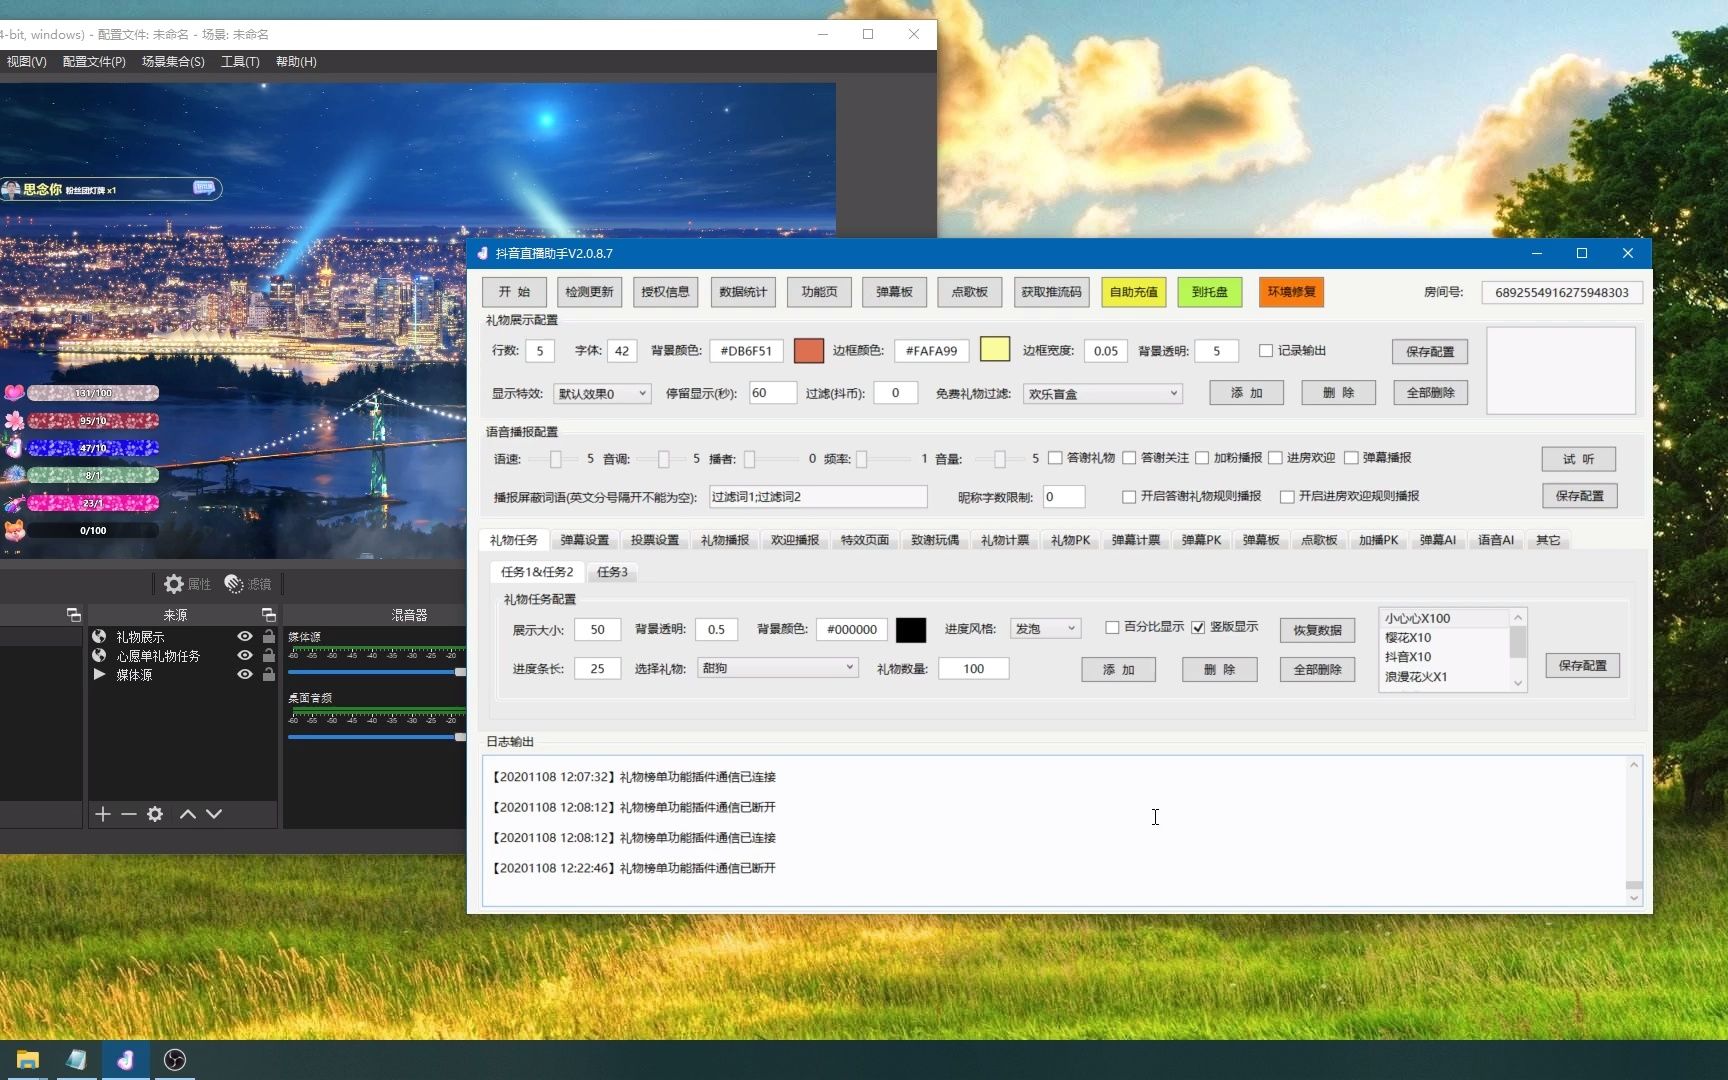
Task: Click the 获取推流码 button
Action: tap(1051, 292)
